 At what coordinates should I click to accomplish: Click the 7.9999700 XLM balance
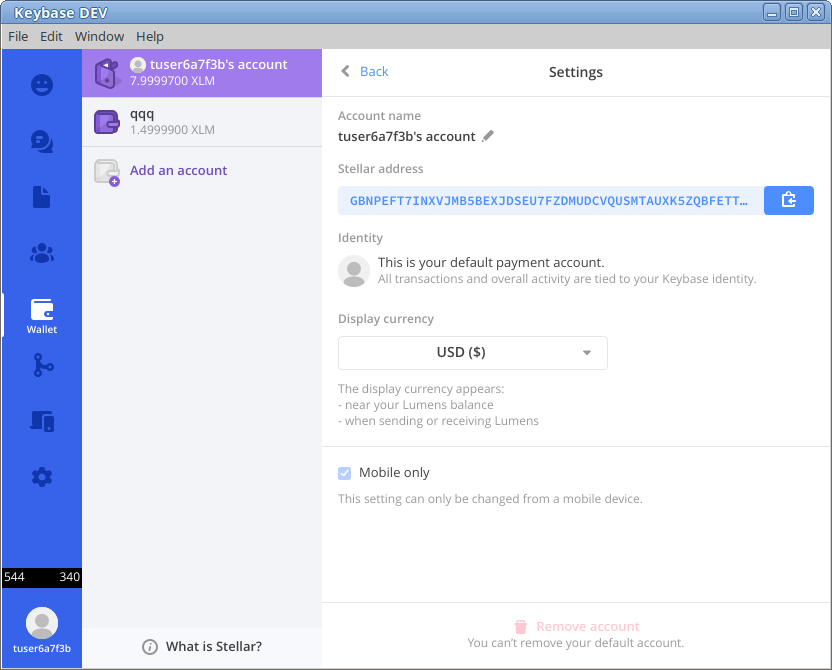(172, 81)
